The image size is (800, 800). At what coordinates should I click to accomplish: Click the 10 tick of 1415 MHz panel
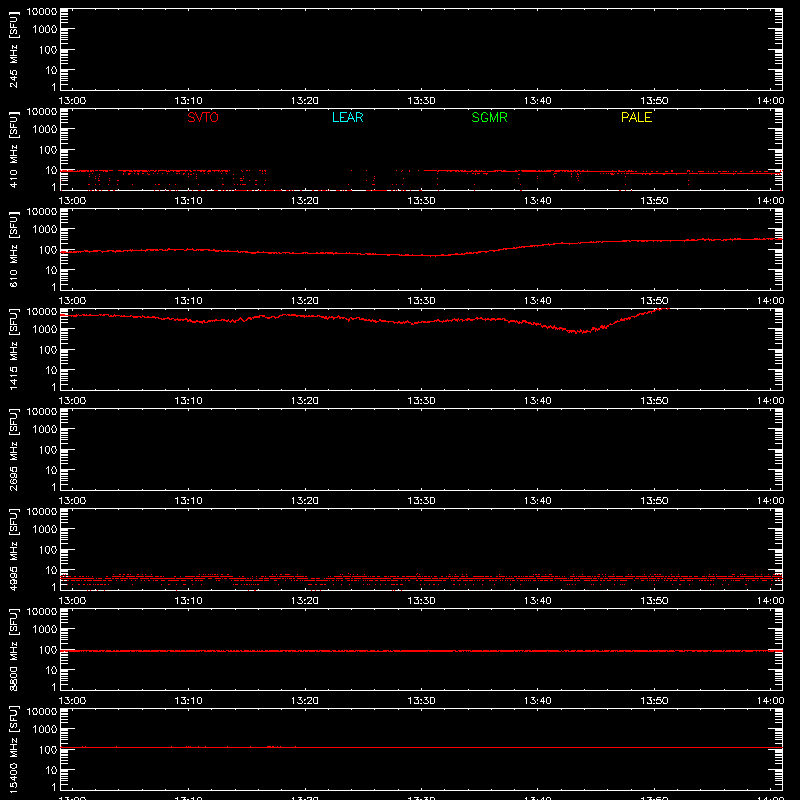pyautogui.click(x=51, y=370)
